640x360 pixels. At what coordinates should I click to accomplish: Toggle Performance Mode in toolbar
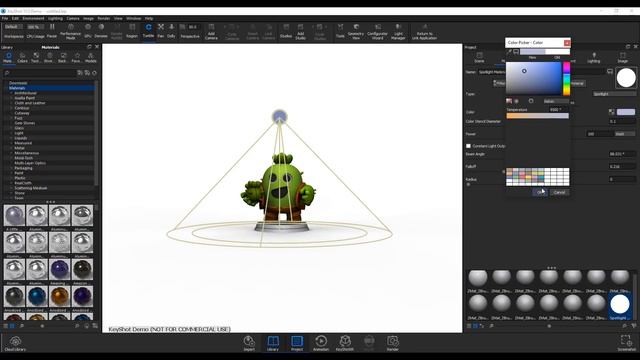tap(71, 31)
